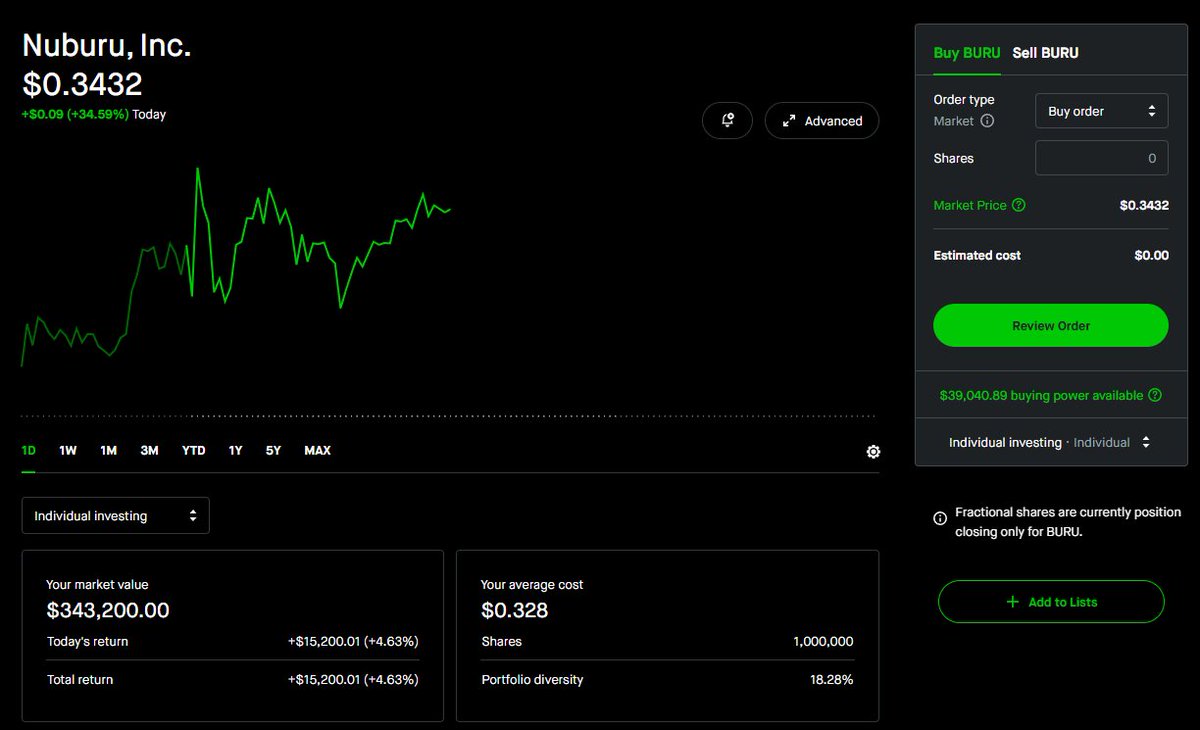The width and height of the screenshot is (1200, 730).
Task: Select the 1M chart range
Action: [x=108, y=451]
